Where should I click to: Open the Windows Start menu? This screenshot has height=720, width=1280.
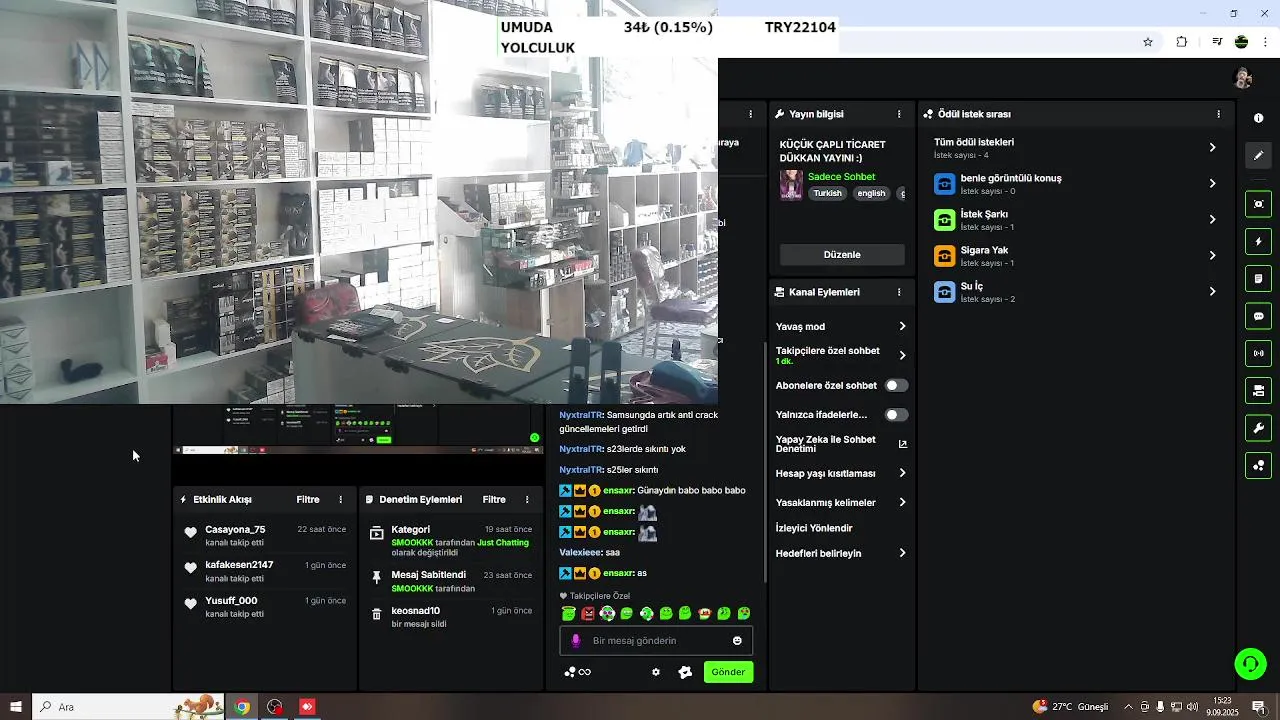16,707
